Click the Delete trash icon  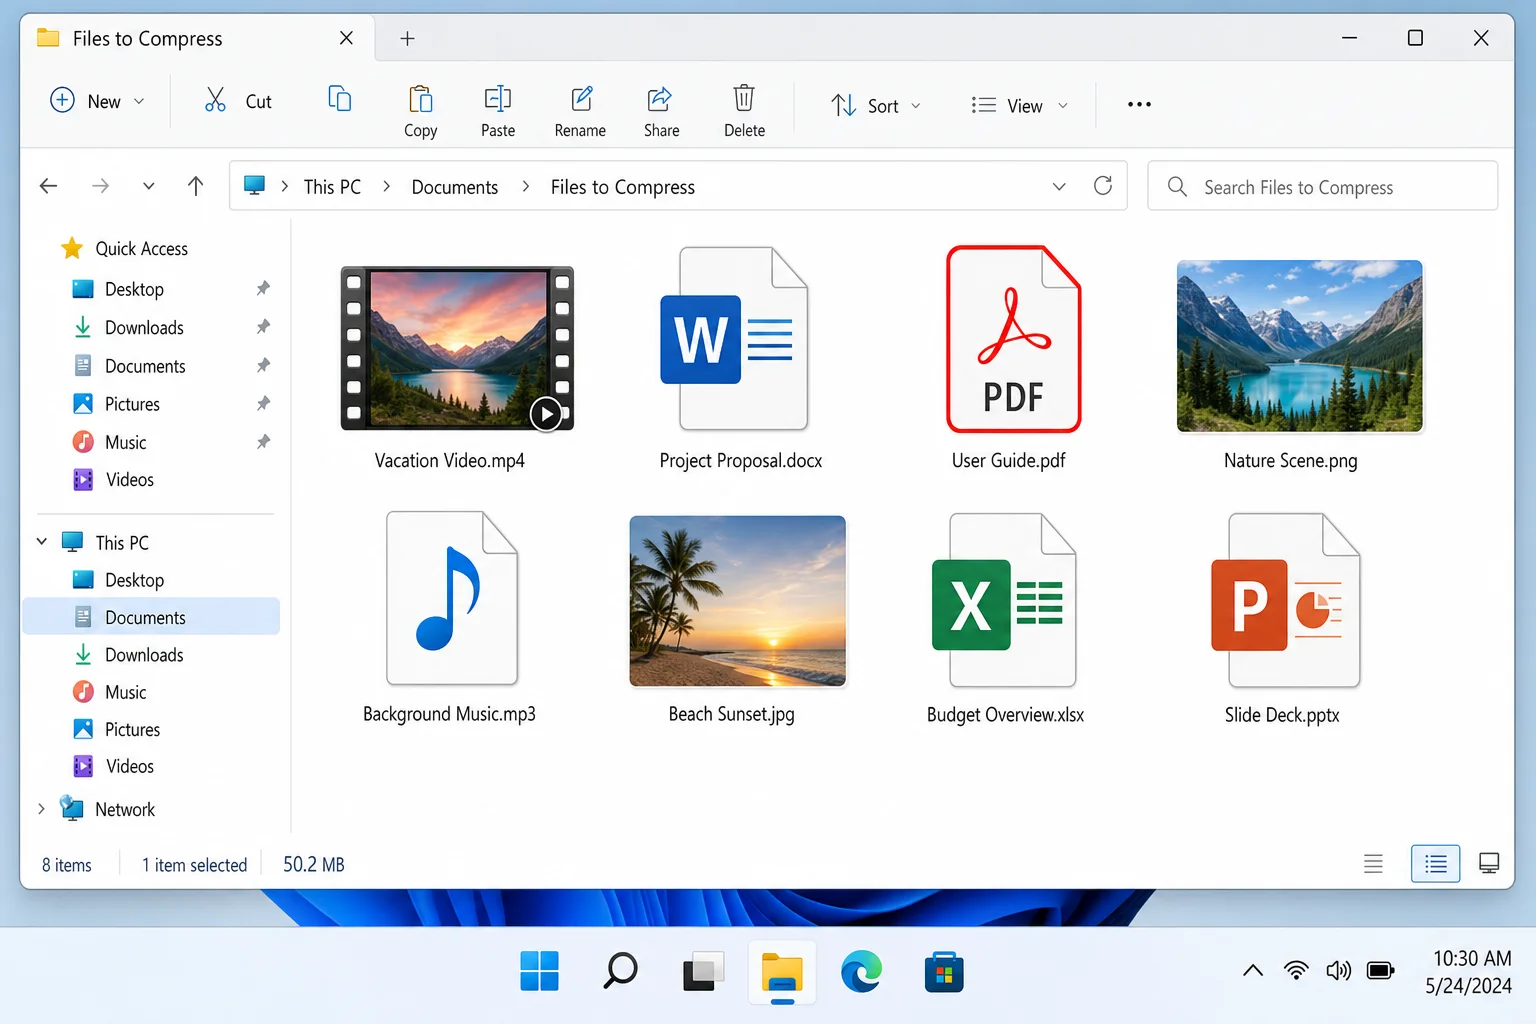pyautogui.click(x=744, y=98)
